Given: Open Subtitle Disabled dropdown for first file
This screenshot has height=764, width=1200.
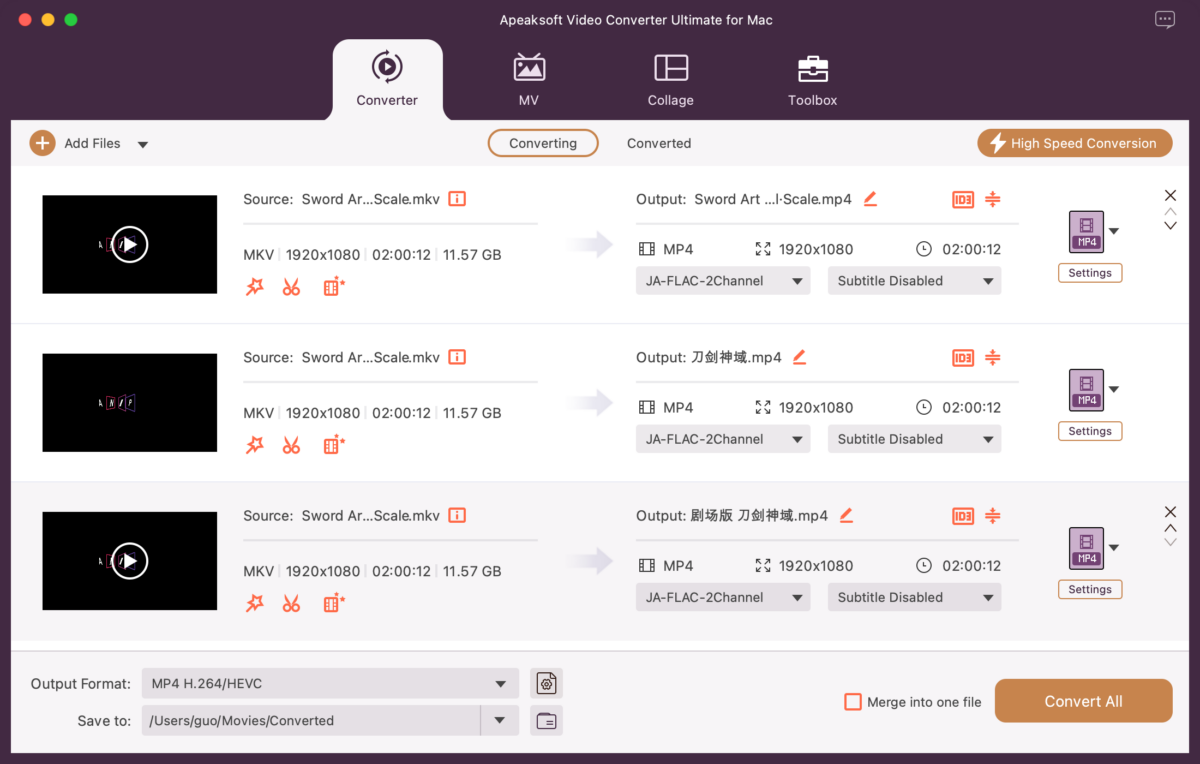Looking at the screenshot, I should [914, 281].
